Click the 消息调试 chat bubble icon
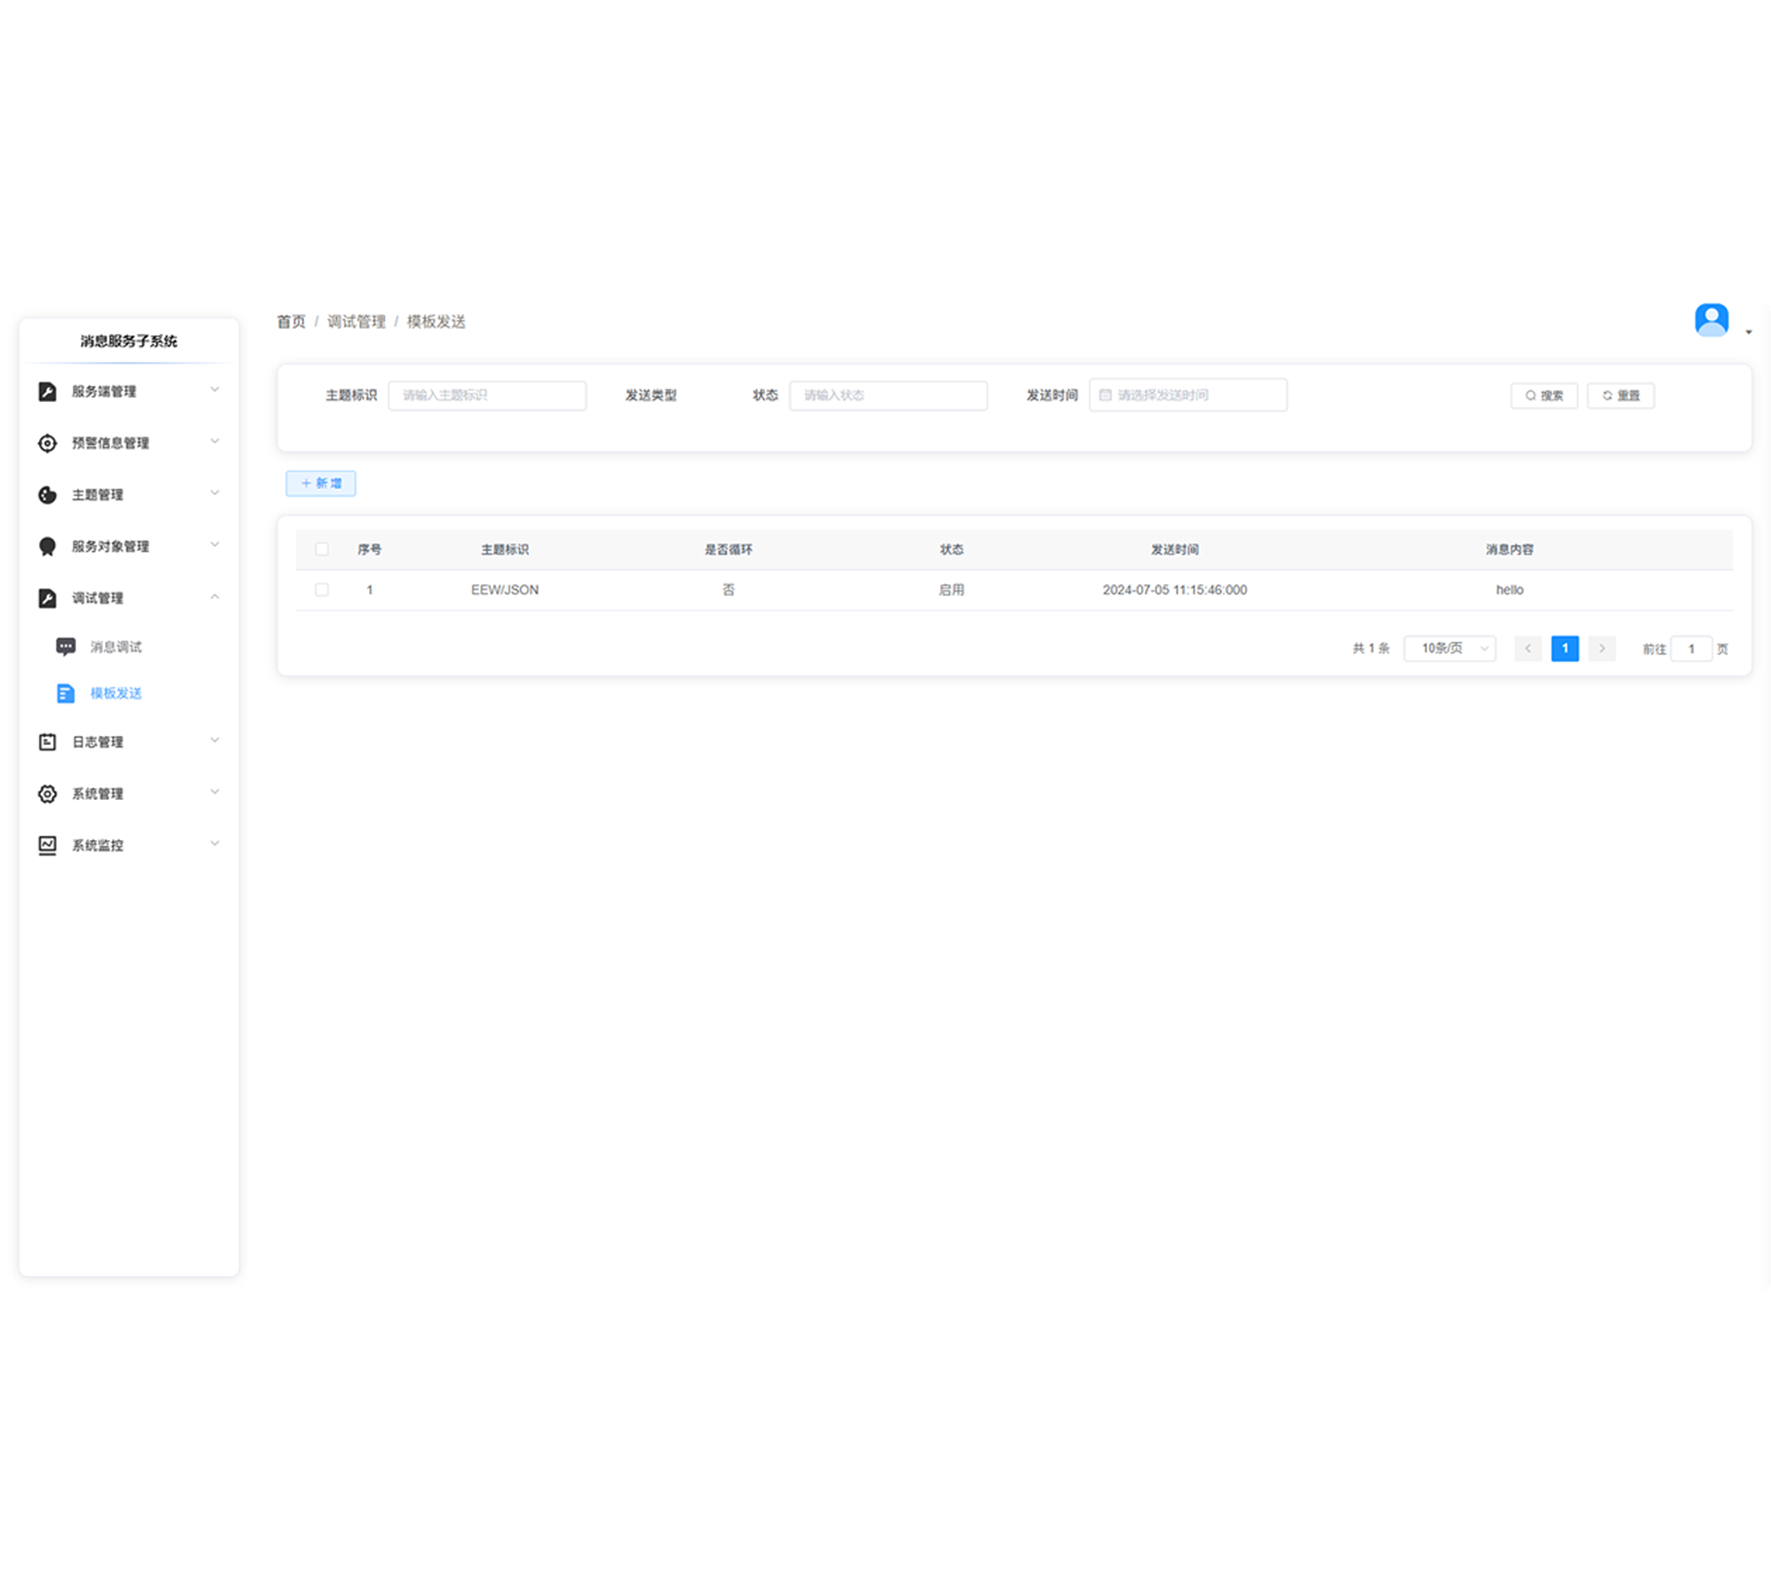This screenshot has width=1771, height=1594. 66,647
